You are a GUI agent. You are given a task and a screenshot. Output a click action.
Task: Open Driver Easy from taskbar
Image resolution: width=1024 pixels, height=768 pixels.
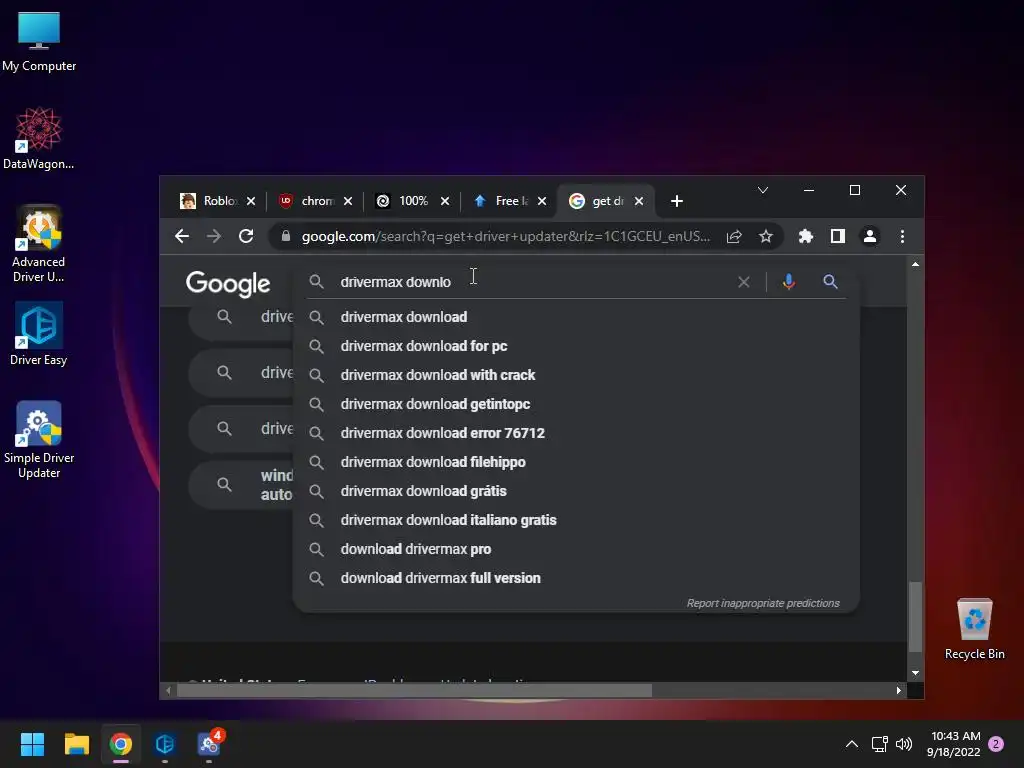coord(165,744)
